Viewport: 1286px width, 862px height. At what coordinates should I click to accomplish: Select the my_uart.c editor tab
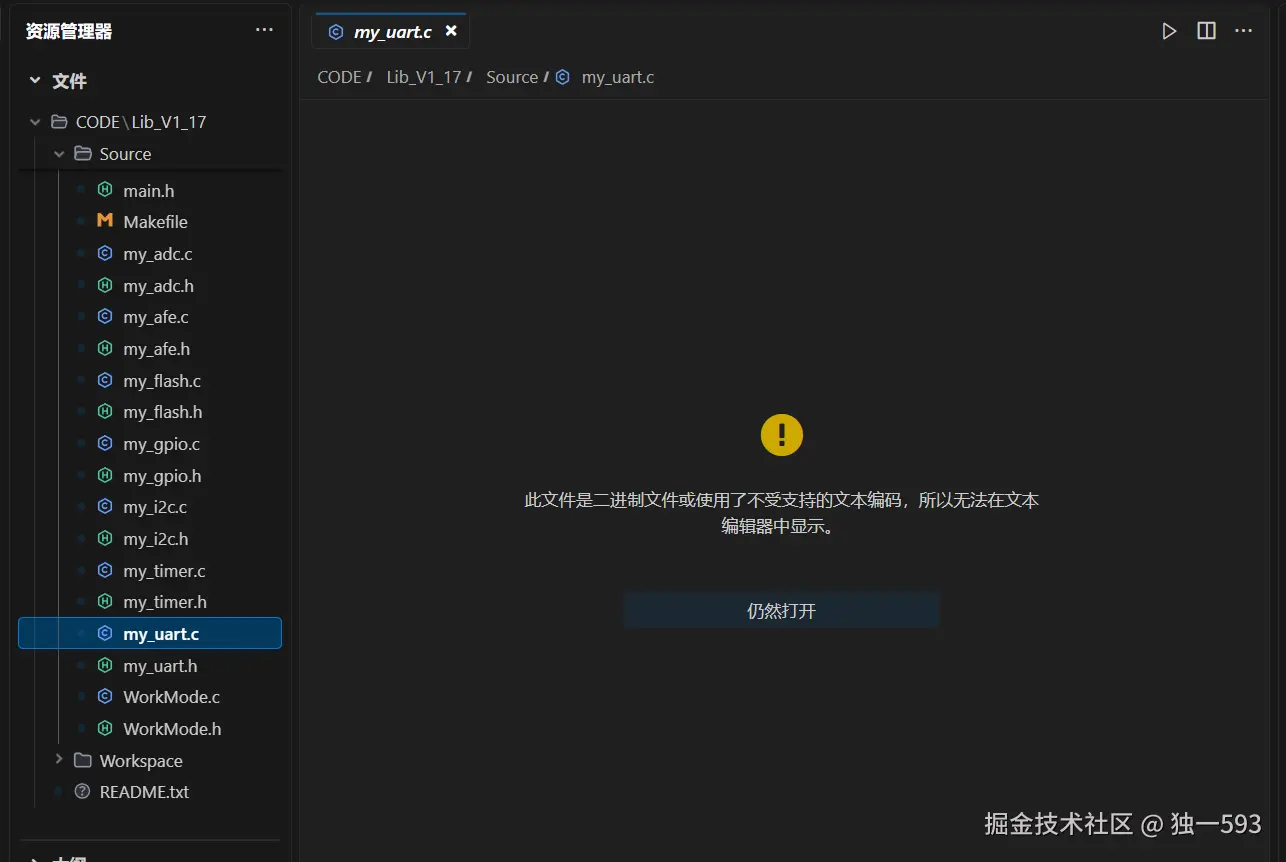(x=390, y=30)
